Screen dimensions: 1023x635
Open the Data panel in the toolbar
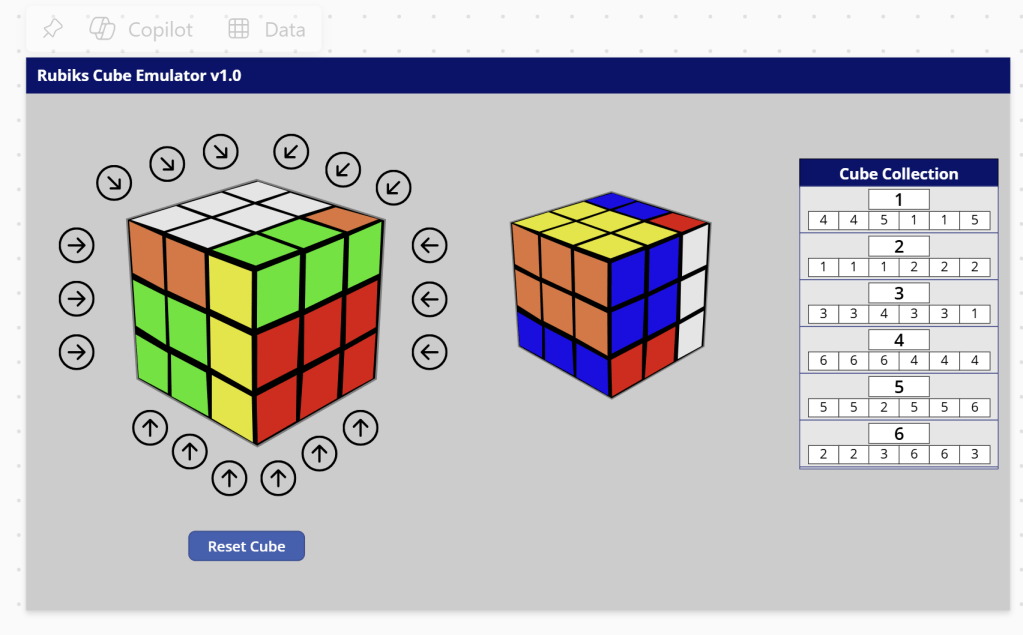[266, 29]
